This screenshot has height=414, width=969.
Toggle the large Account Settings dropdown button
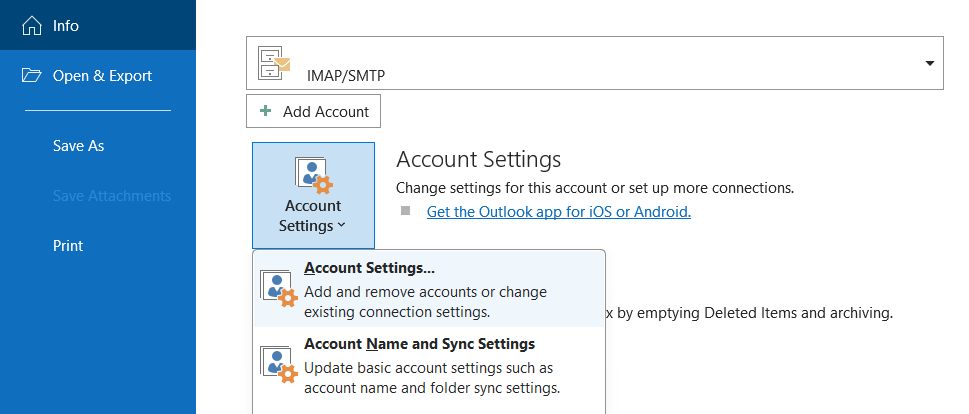click(x=313, y=195)
